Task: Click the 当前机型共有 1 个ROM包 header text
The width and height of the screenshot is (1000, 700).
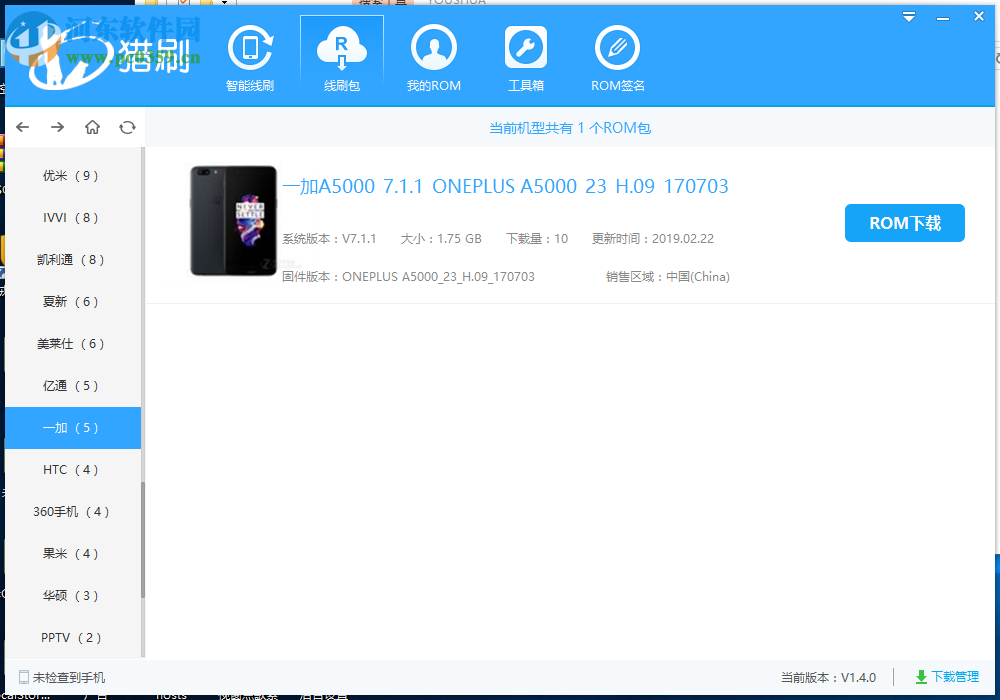Action: coord(570,128)
